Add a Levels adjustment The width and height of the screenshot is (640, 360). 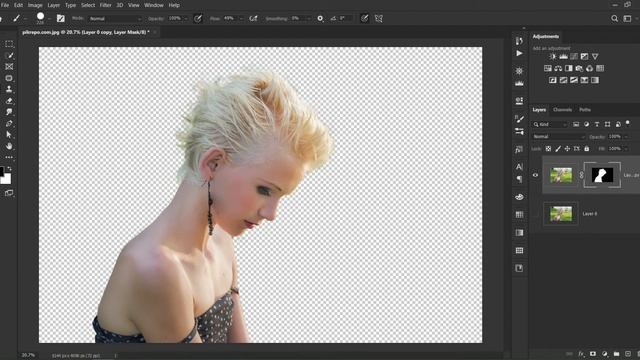coord(563,56)
